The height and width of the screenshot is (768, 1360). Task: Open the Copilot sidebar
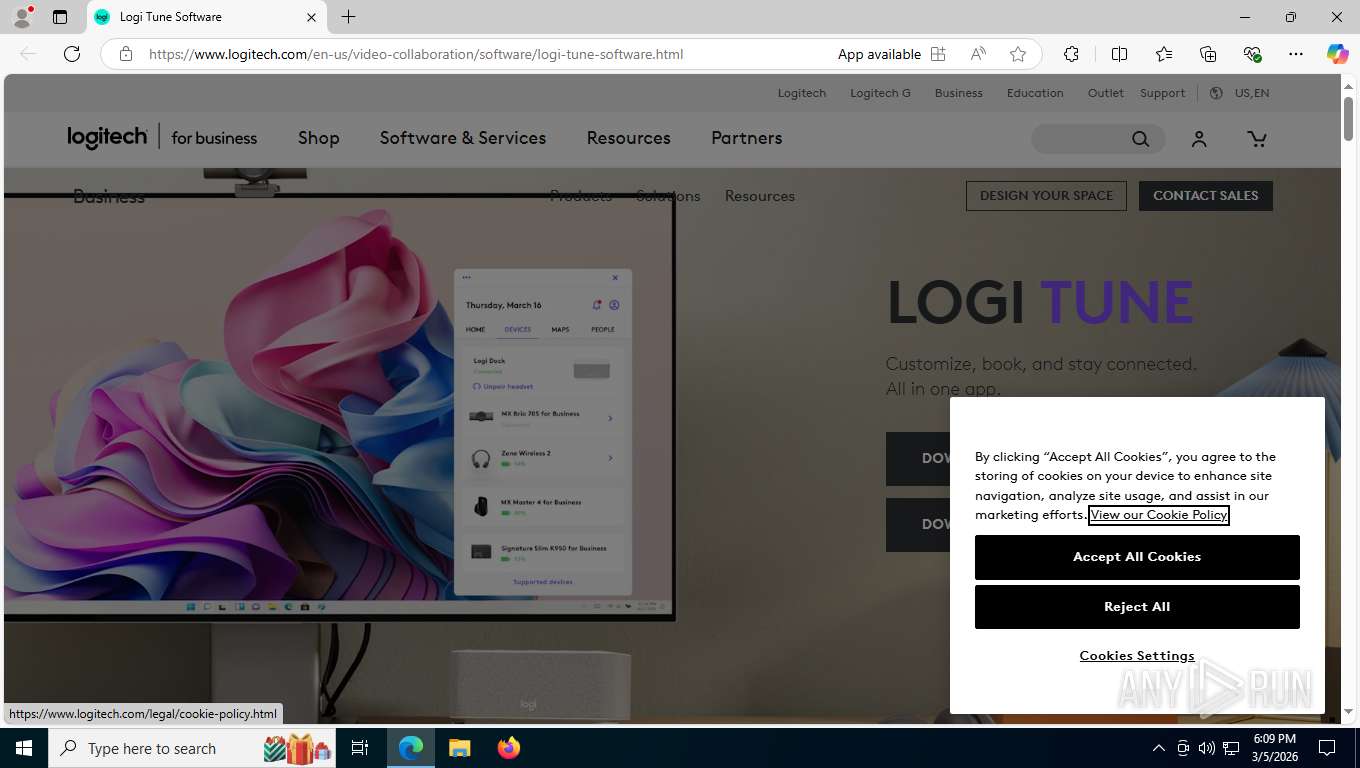pyautogui.click(x=1337, y=54)
